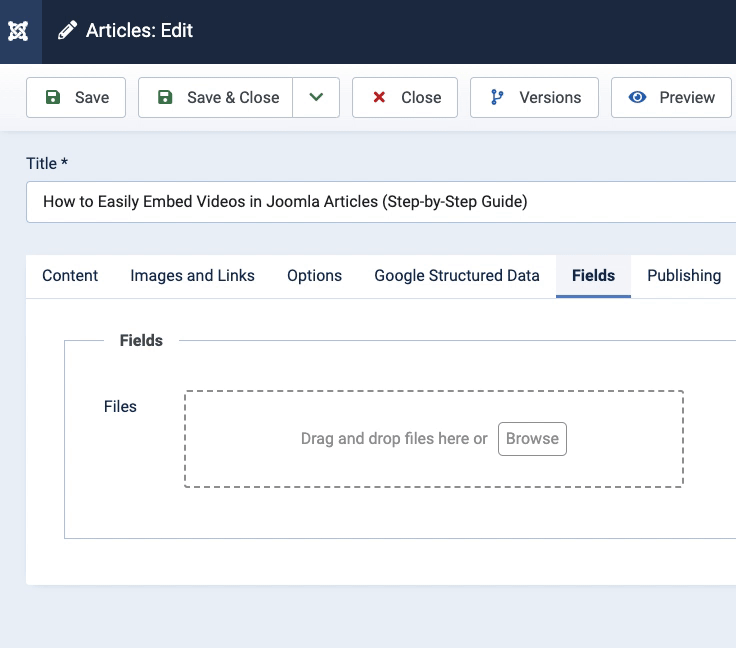This screenshot has width=736, height=648.
Task: Click the Articles: Edit page heading
Action: point(139,30)
